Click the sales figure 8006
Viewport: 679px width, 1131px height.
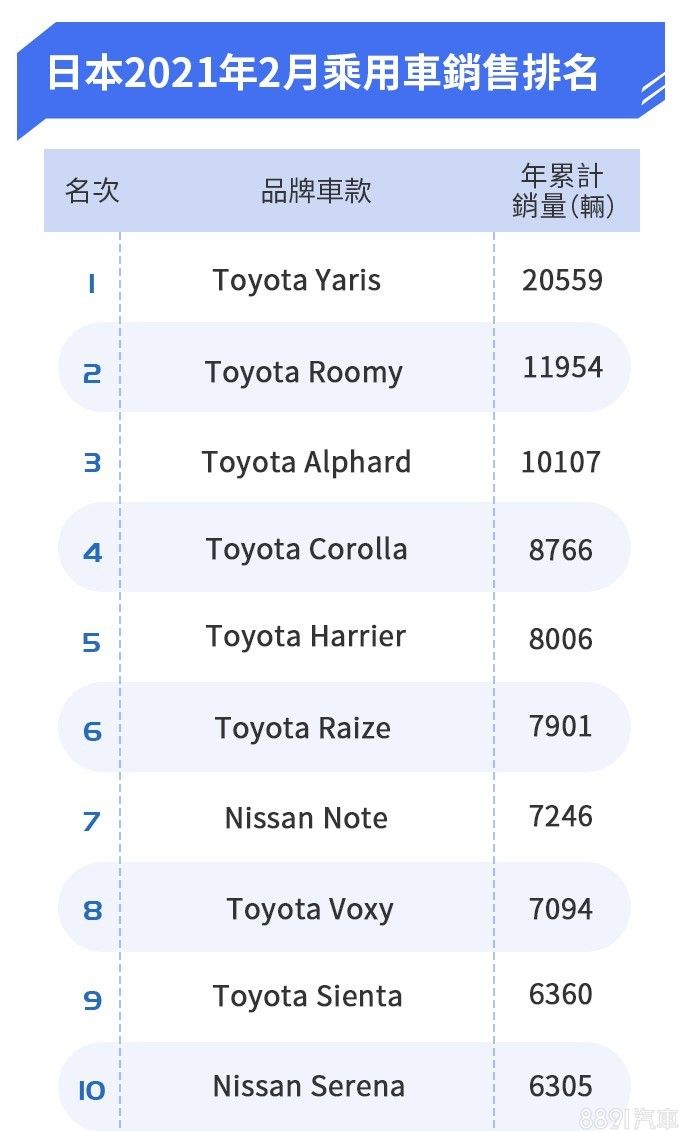561,639
